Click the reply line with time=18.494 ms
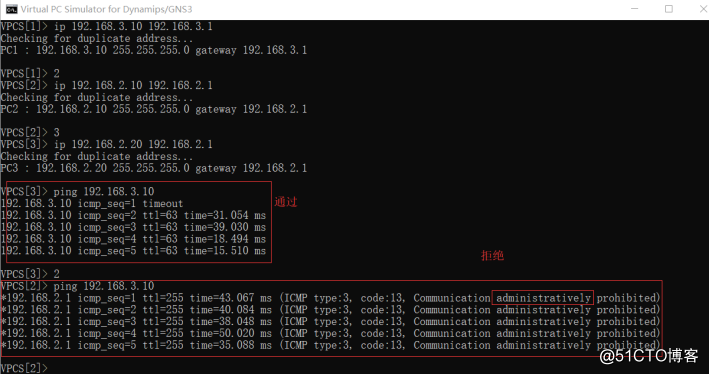709x375 pixels. pyautogui.click(x=133, y=239)
